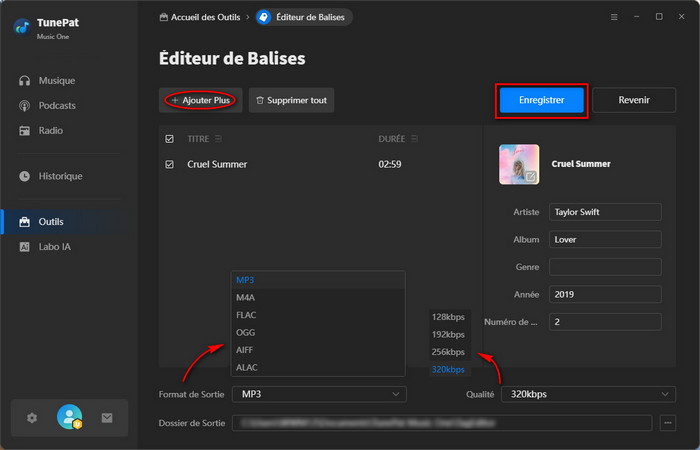Viewport: 700px width, 450px height.
Task: Click the home icon in breadcrumb
Action: [x=164, y=17]
